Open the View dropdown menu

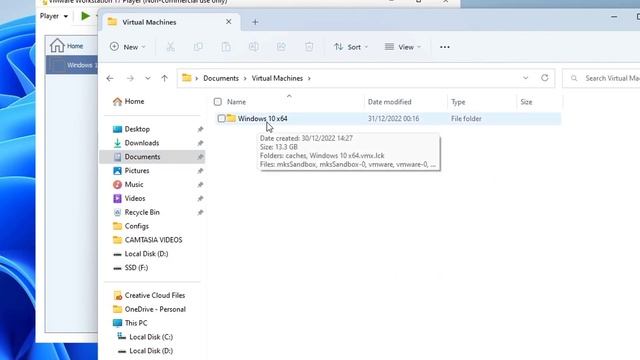click(x=402, y=47)
